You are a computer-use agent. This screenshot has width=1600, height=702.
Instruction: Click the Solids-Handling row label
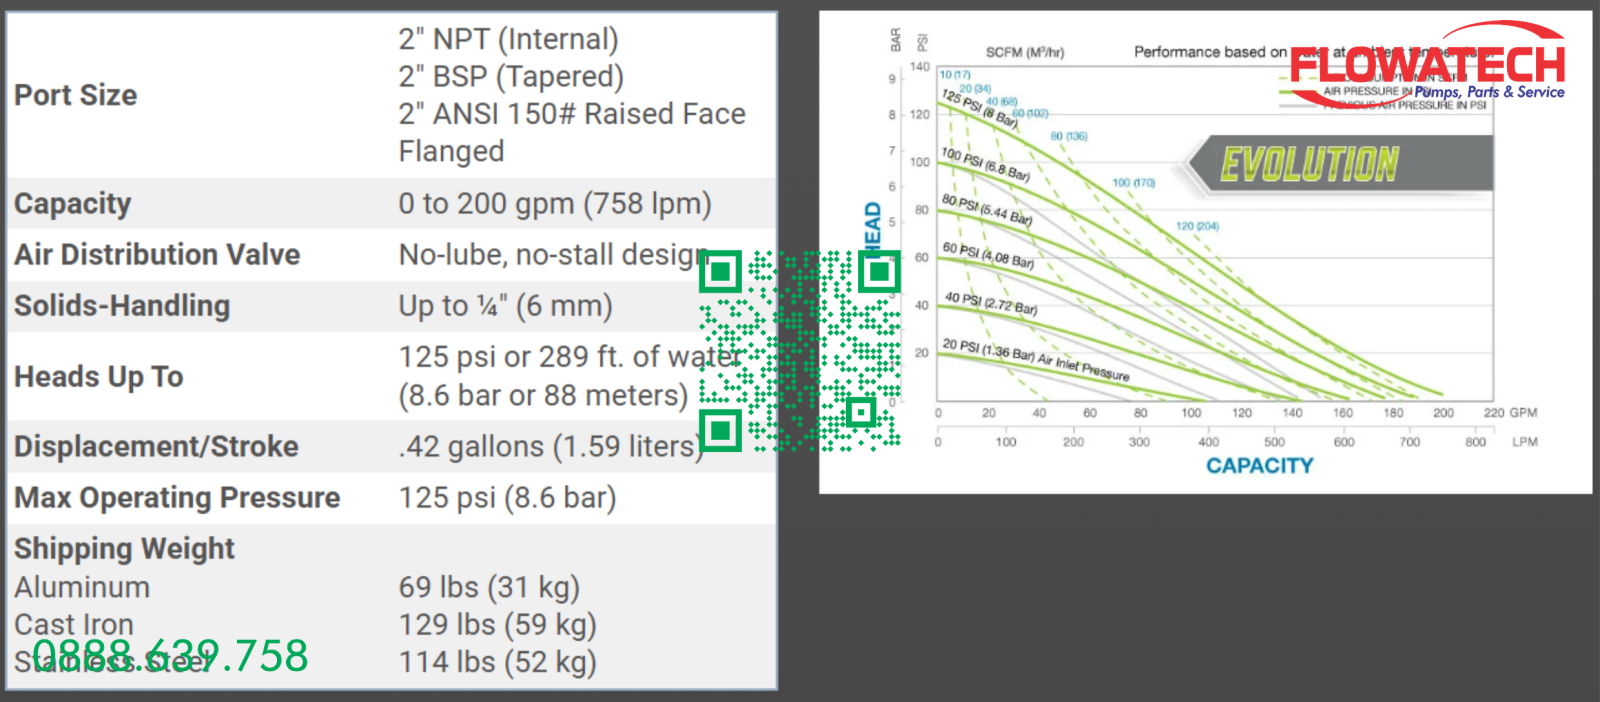[122, 306]
